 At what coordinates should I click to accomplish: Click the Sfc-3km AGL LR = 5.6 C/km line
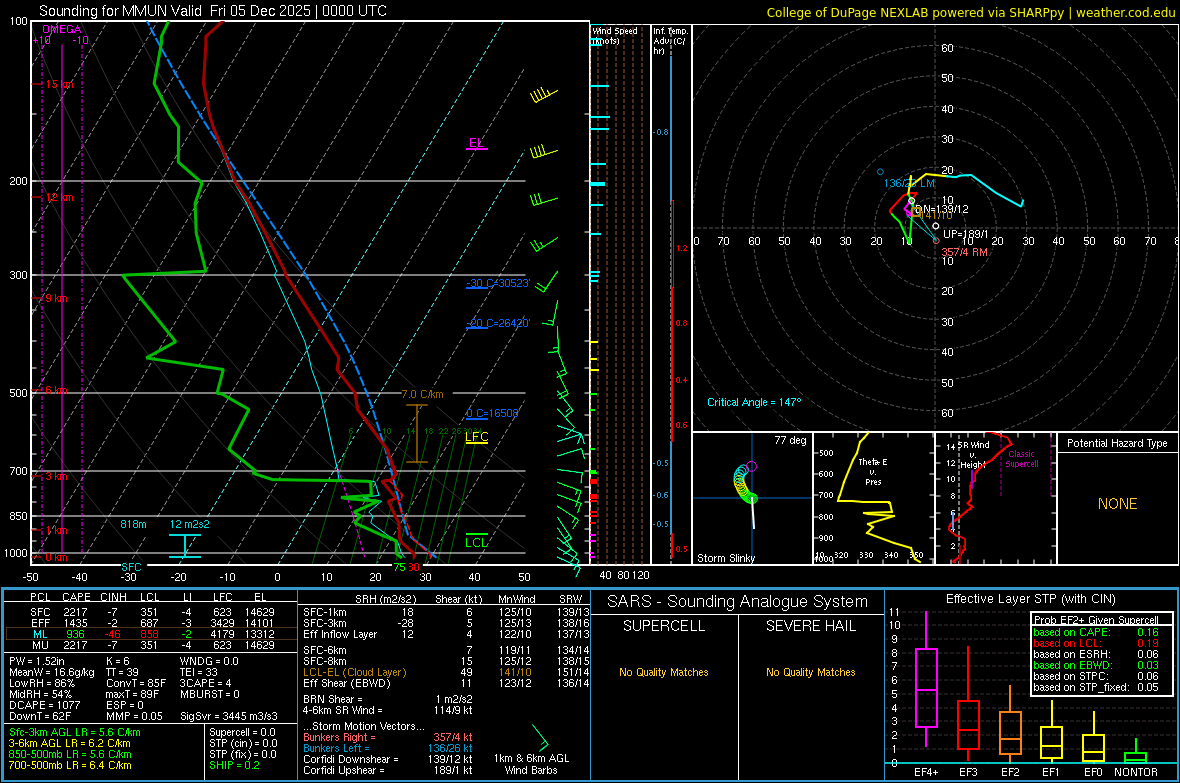[x=75, y=732]
